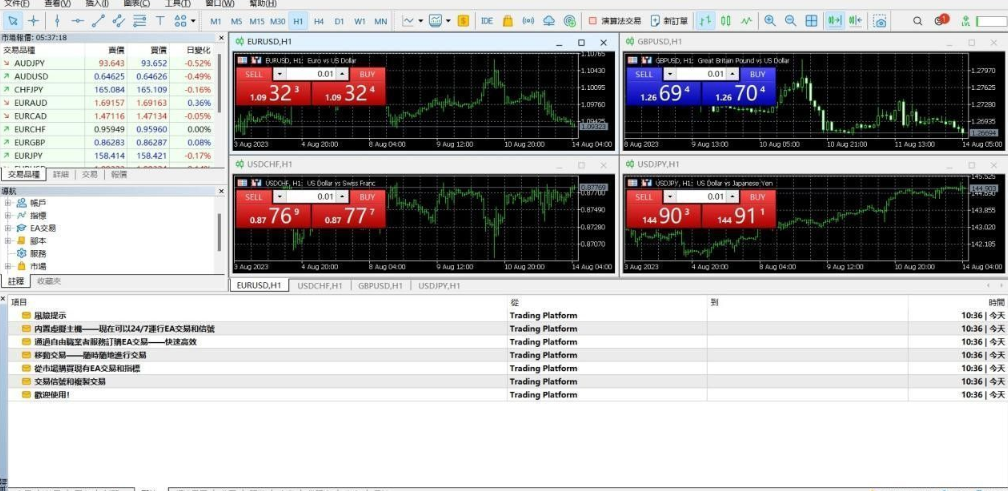Image resolution: width=1008 pixels, height=491 pixels.
Task: Switch chart to candlestick display
Action: point(726,20)
